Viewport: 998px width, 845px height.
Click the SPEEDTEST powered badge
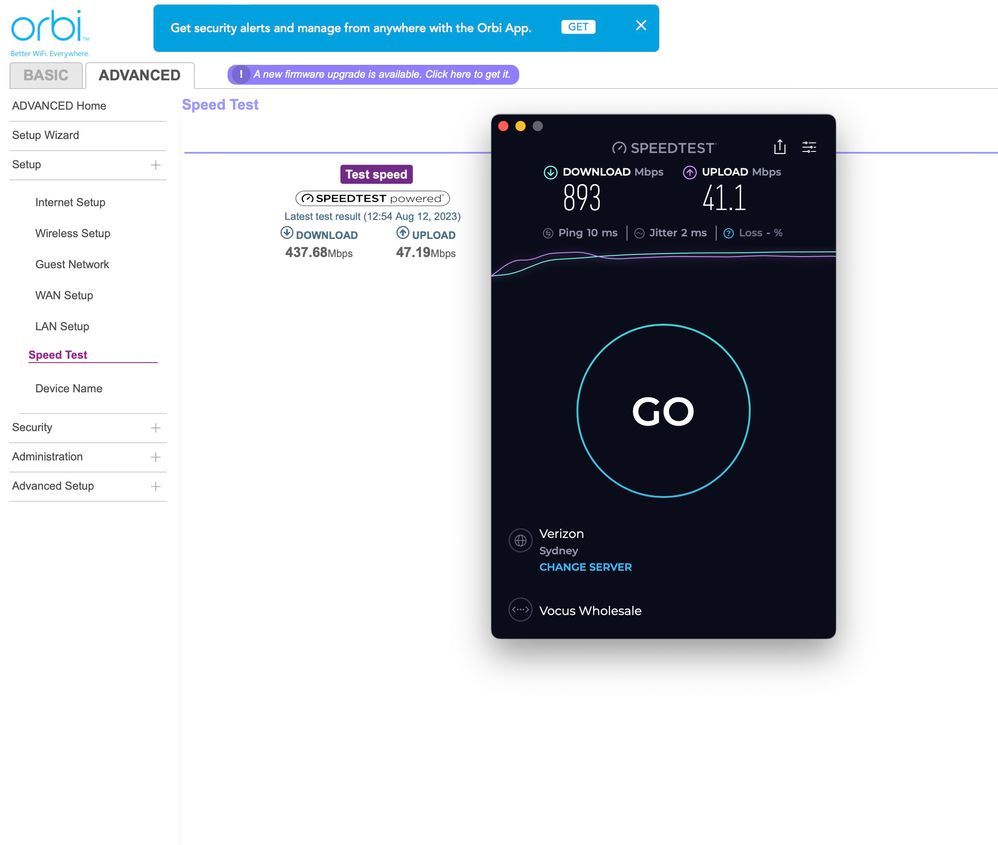(372, 199)
